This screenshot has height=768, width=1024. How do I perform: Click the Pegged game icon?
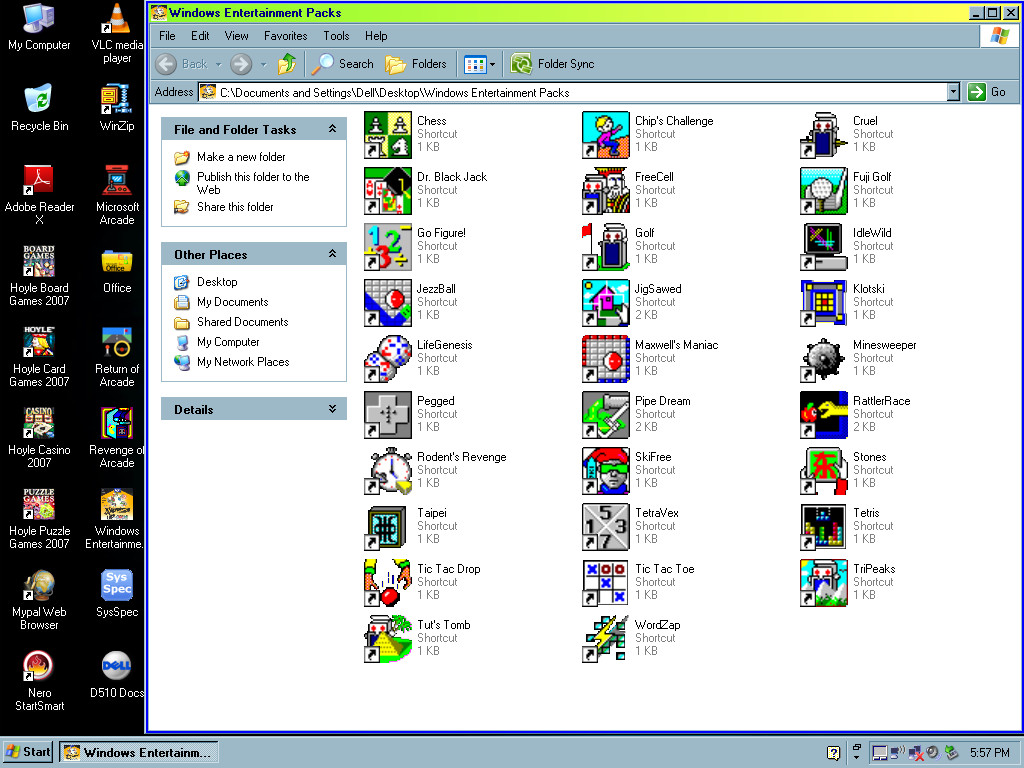(388, 415)
